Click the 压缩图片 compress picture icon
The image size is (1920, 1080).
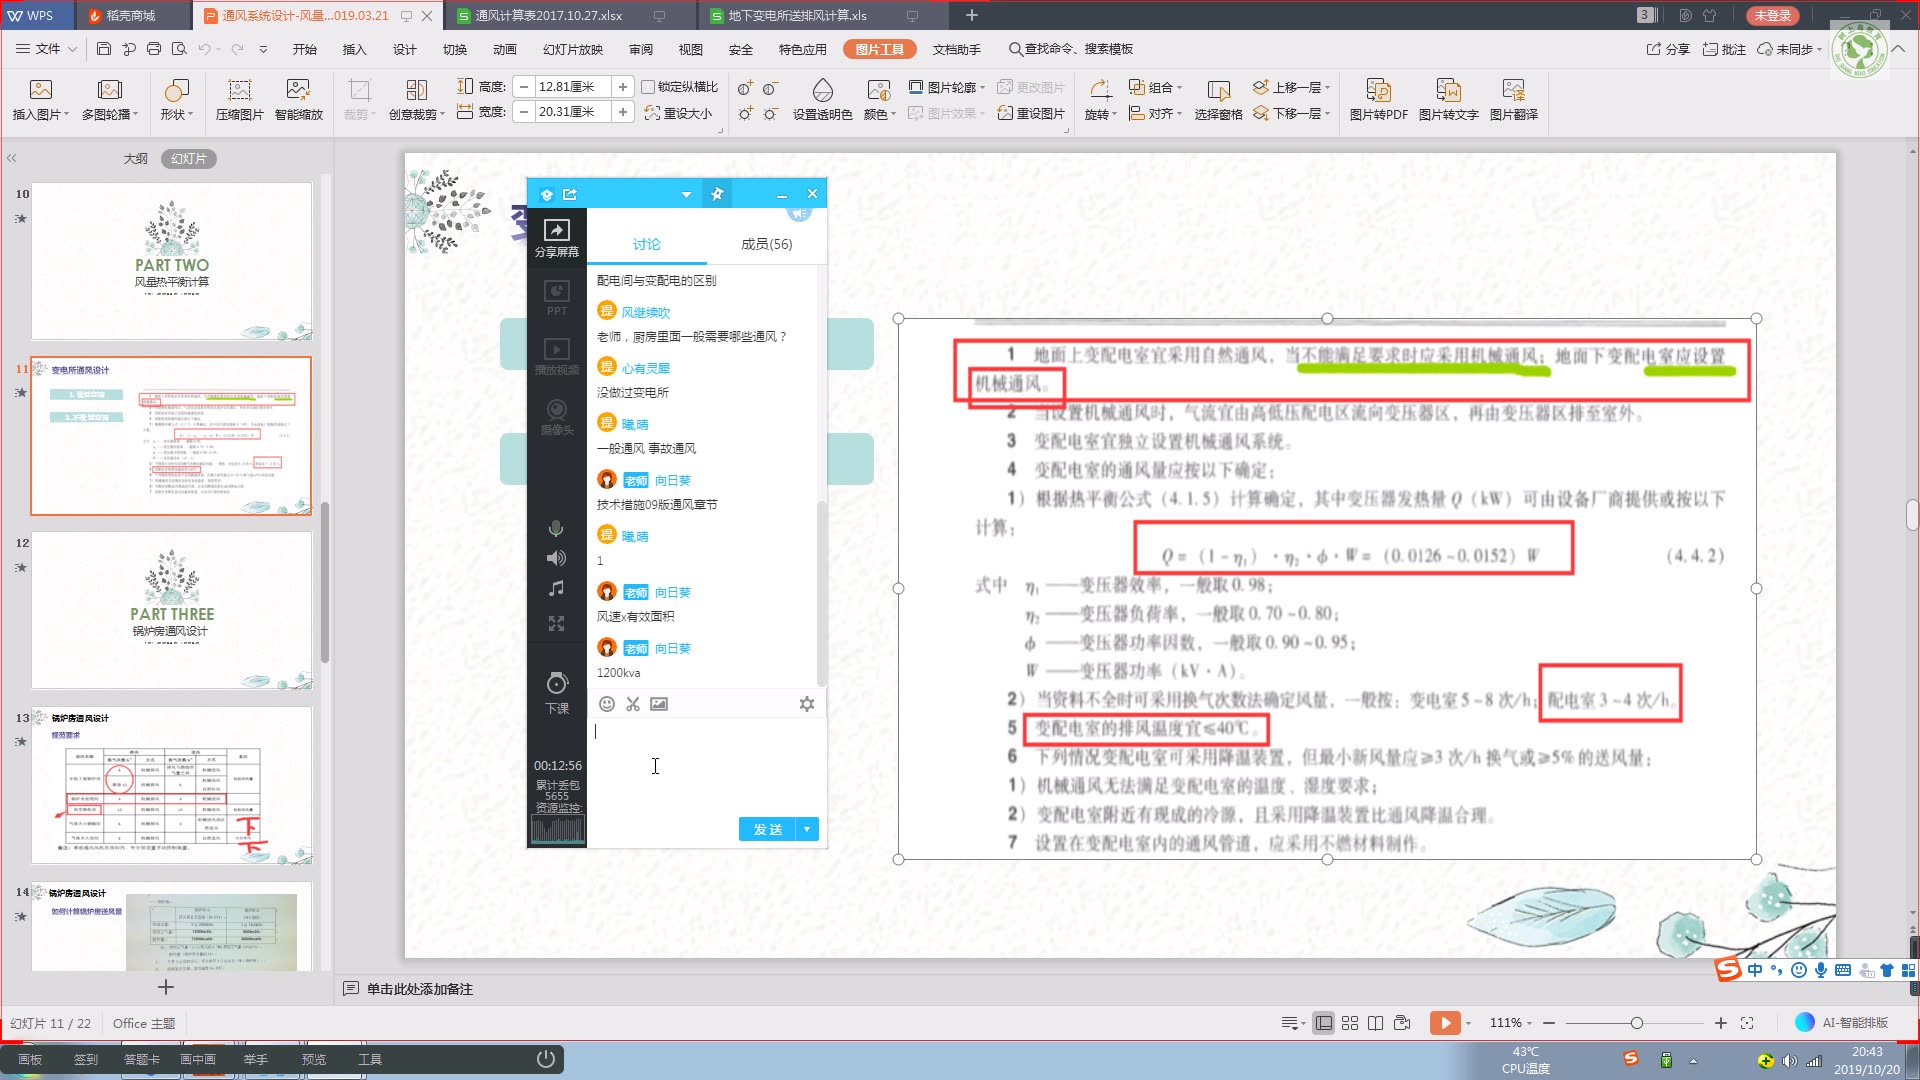239,91
